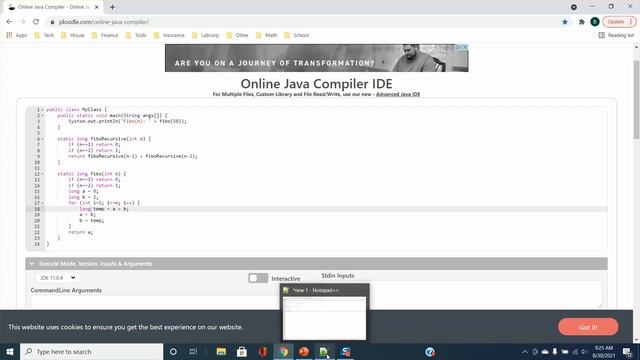Close the banner advertisement
The height and width of the screenshot is (360, 640).
click(x=464, y=47)
